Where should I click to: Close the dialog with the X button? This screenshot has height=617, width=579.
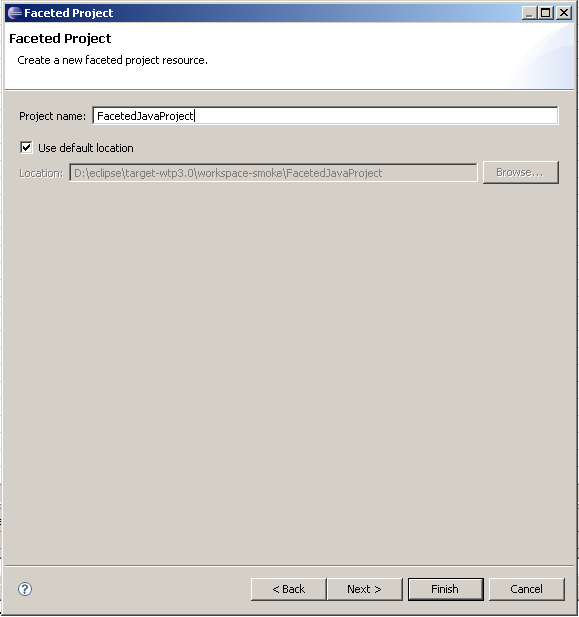point(564,13)
